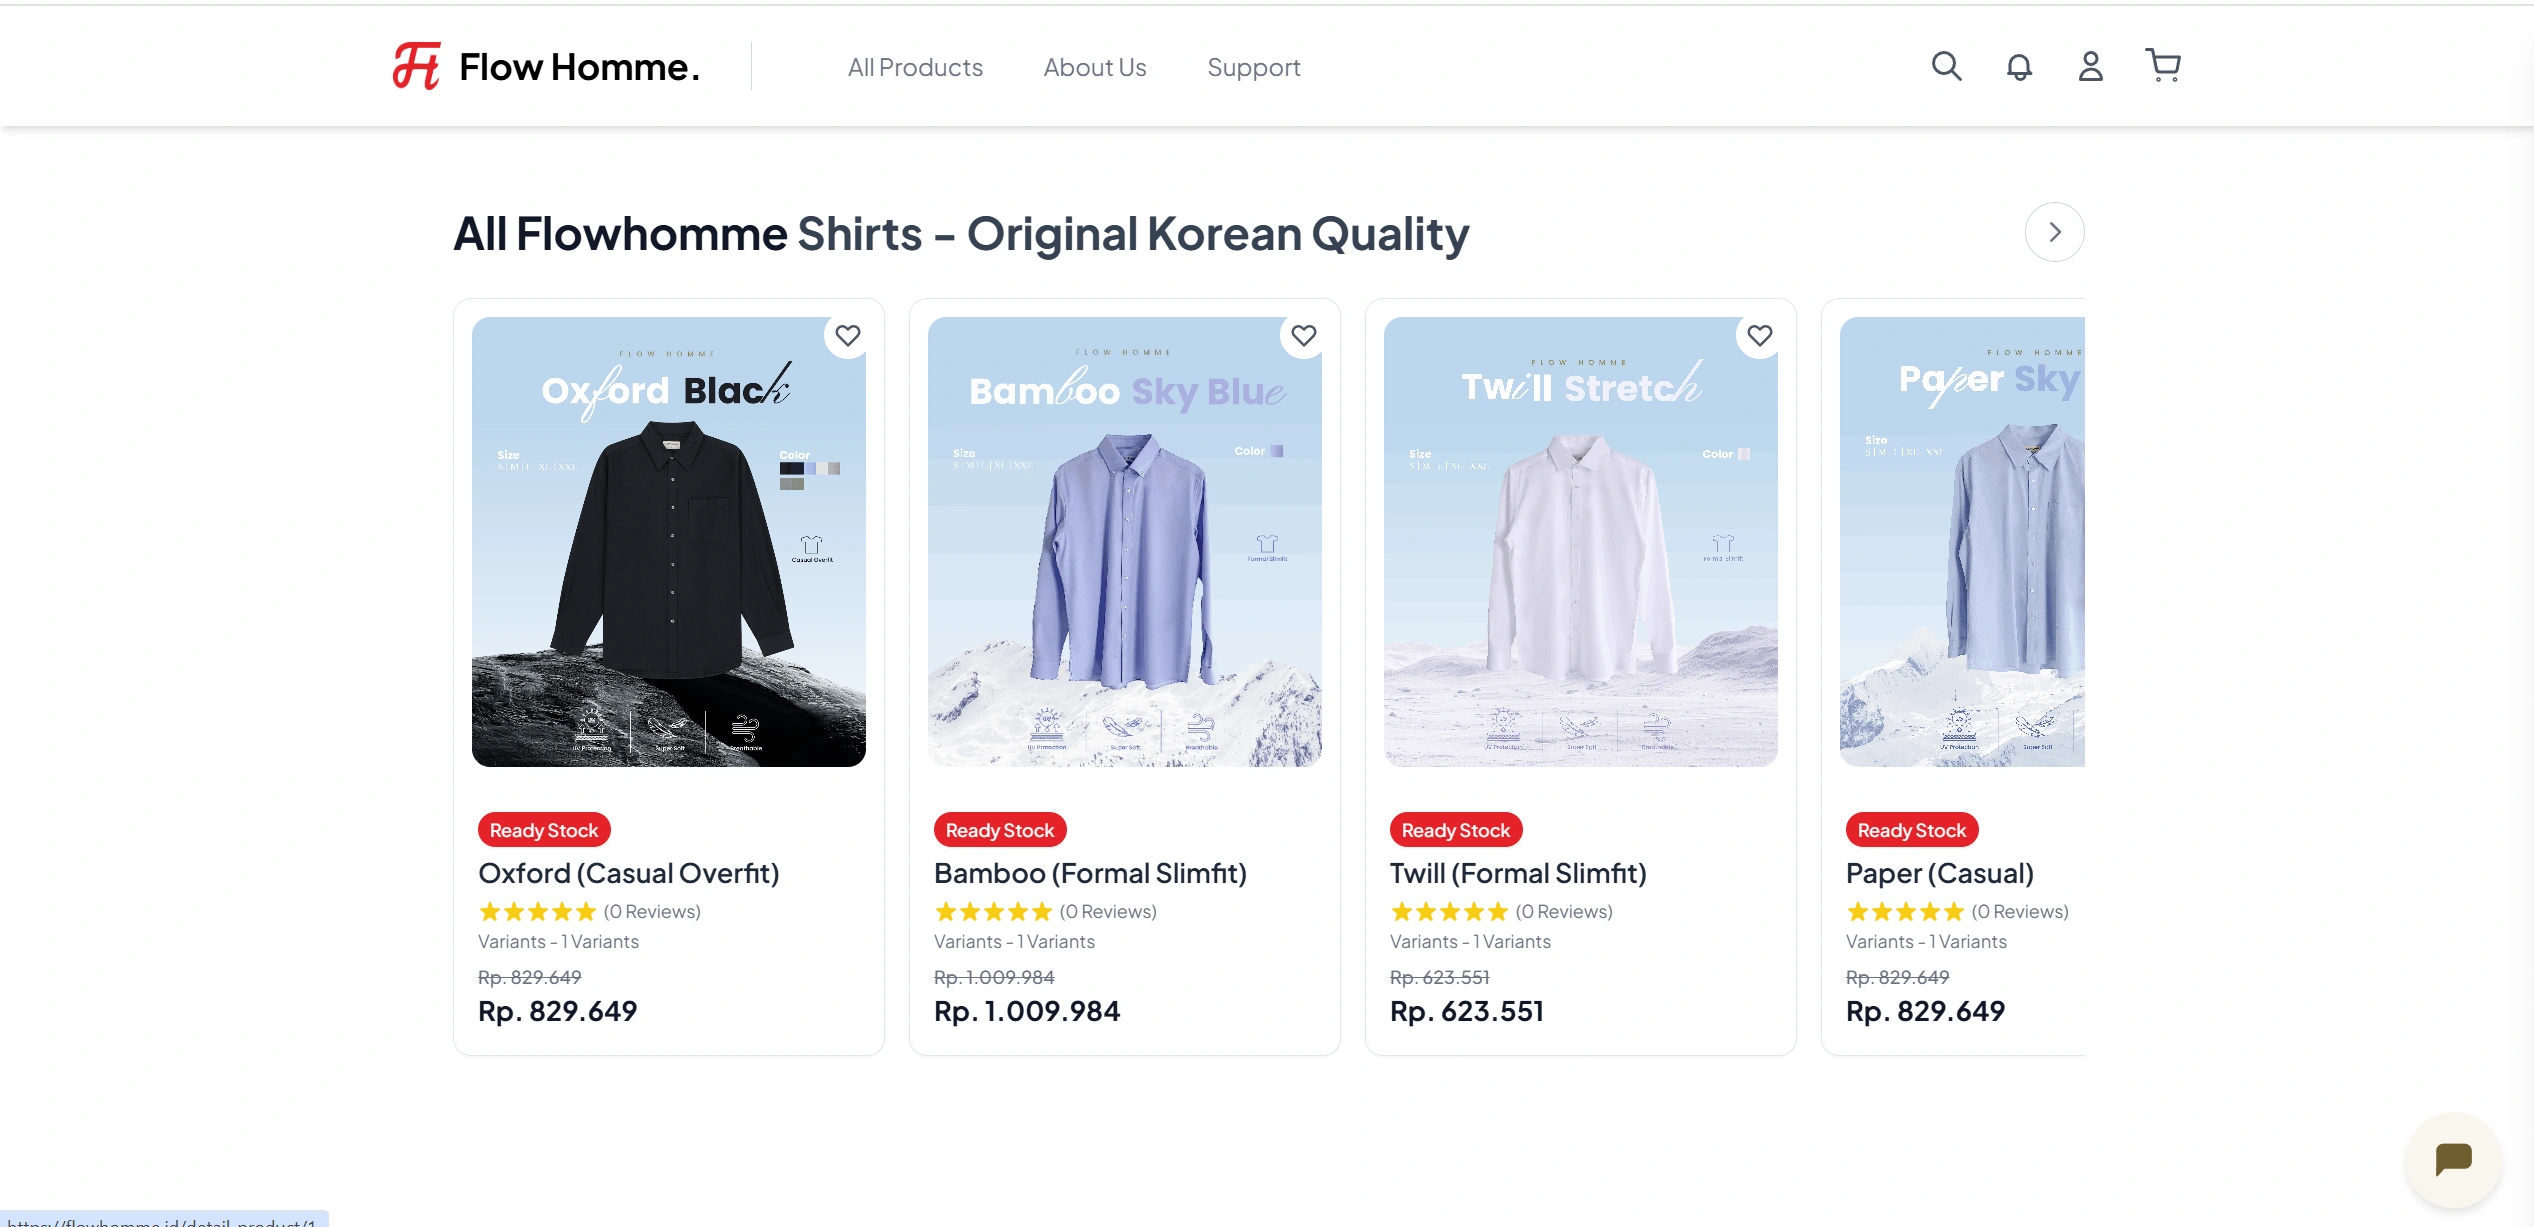This screenshot has height=1227, width=2534.
Task: Click the notification bell icon
Action: coord(2019,67)
